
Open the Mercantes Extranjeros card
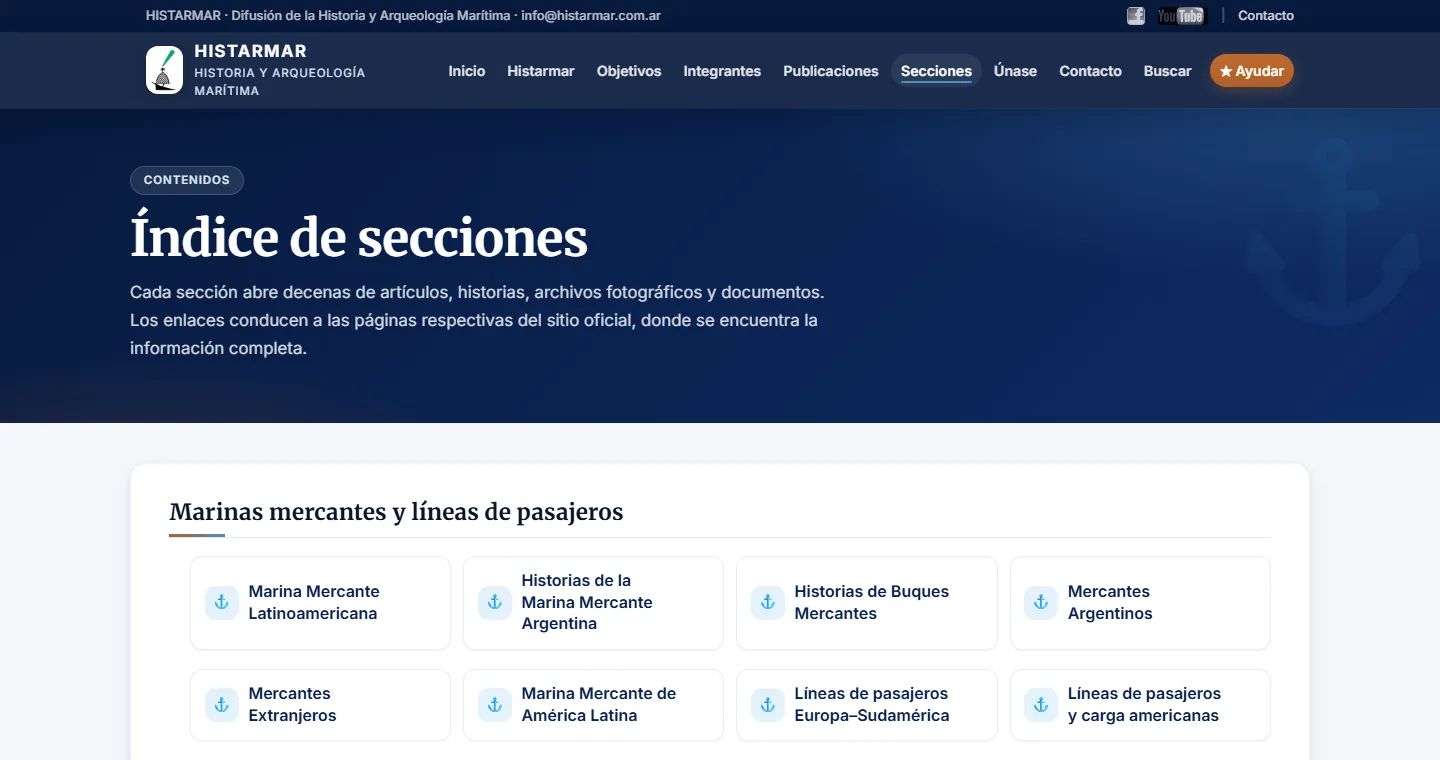320,705
